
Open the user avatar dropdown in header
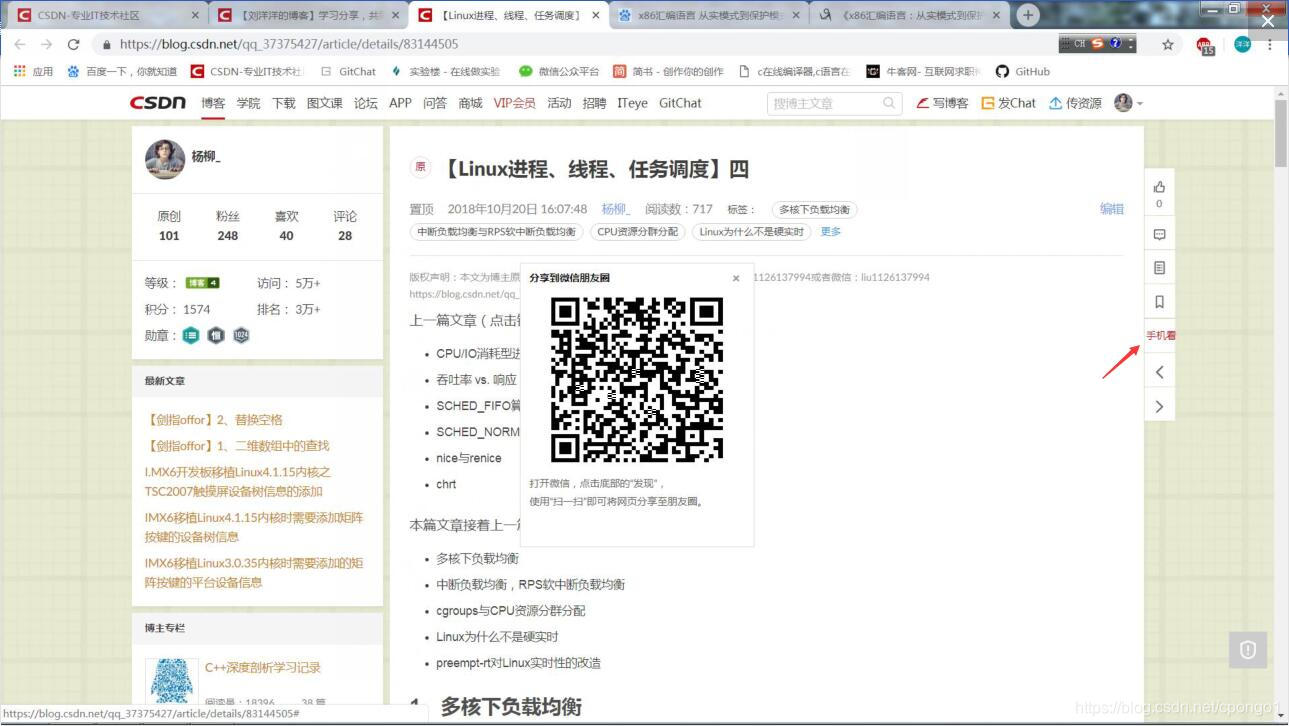pos(1128,103)
